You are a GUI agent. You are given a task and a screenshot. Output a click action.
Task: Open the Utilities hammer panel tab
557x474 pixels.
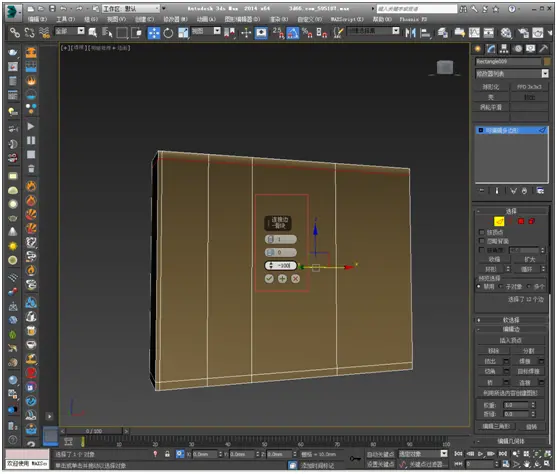tap(544, 49)
